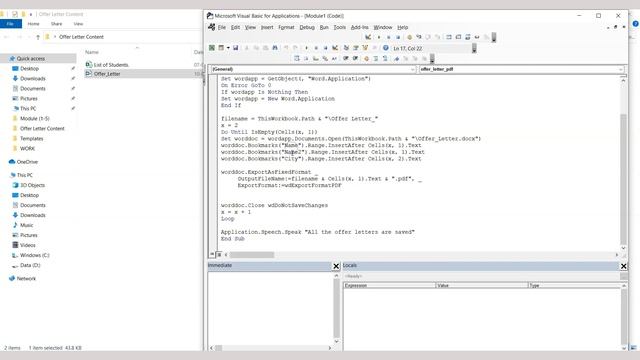Open the Debug menu

(x=307, y=27)
